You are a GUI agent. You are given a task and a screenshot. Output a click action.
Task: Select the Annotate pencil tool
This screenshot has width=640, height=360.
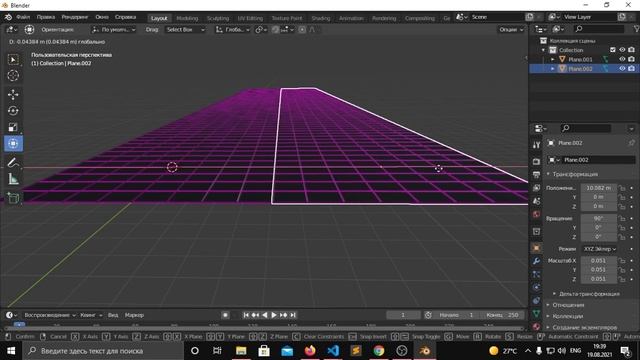13,162
